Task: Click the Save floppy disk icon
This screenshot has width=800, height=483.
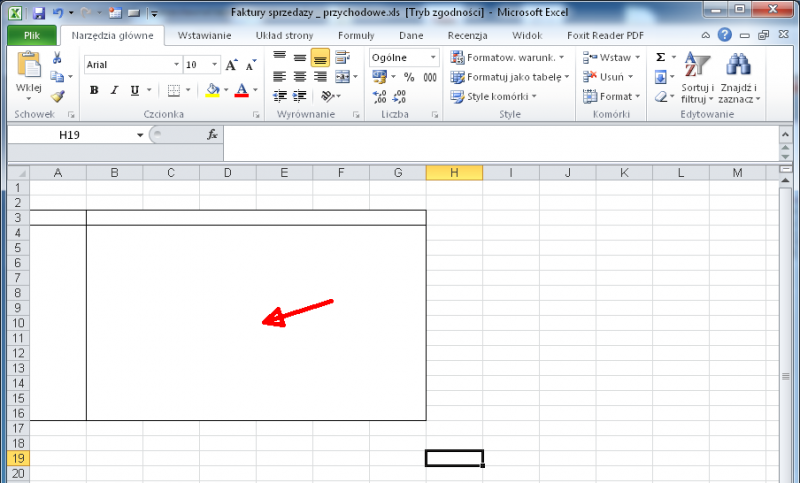Action: [39, 13]
